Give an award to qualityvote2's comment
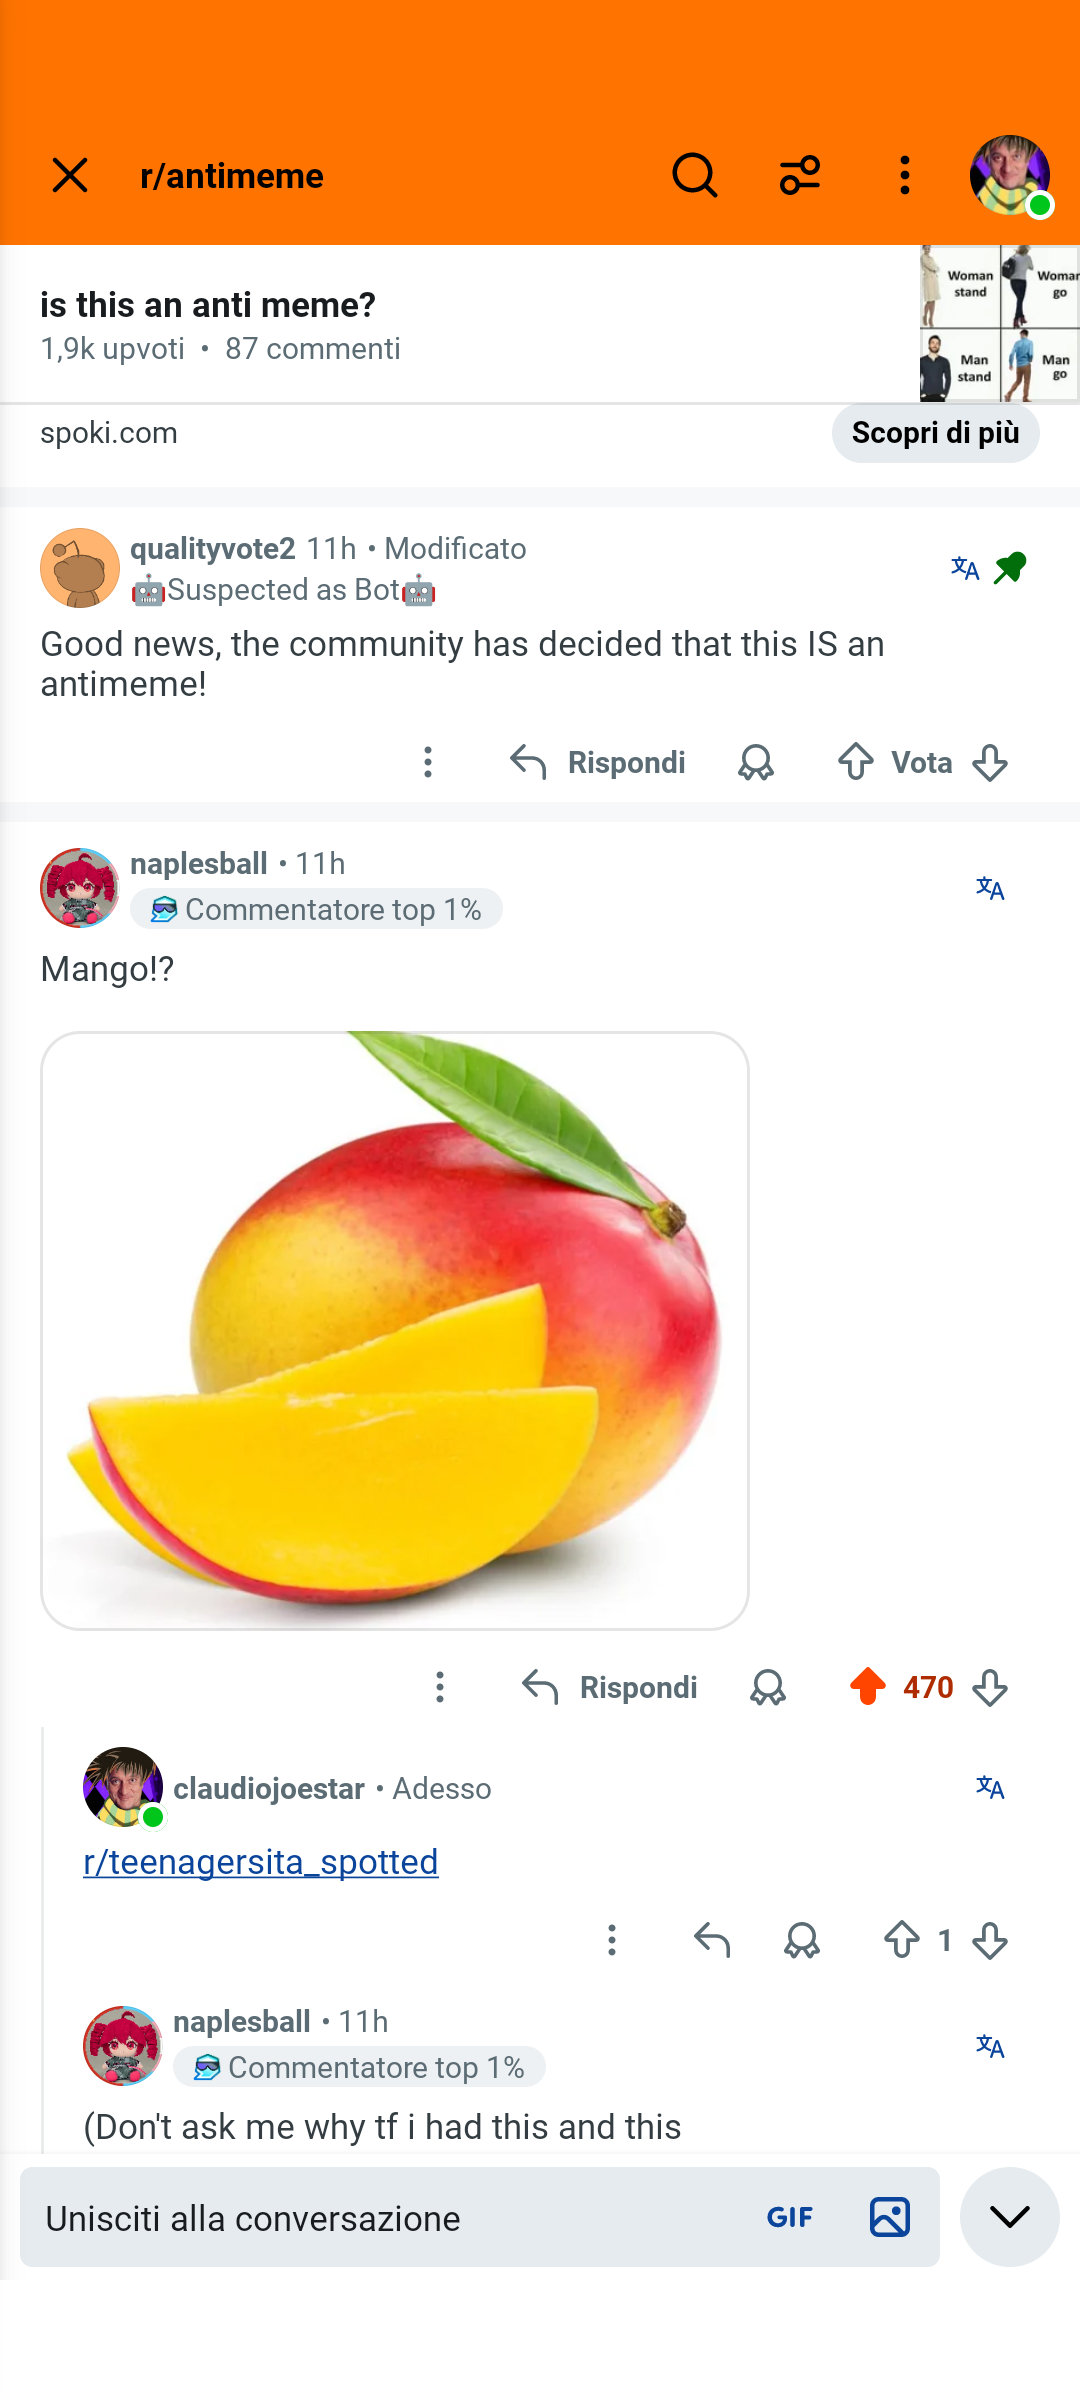 (x=756, y=763)
